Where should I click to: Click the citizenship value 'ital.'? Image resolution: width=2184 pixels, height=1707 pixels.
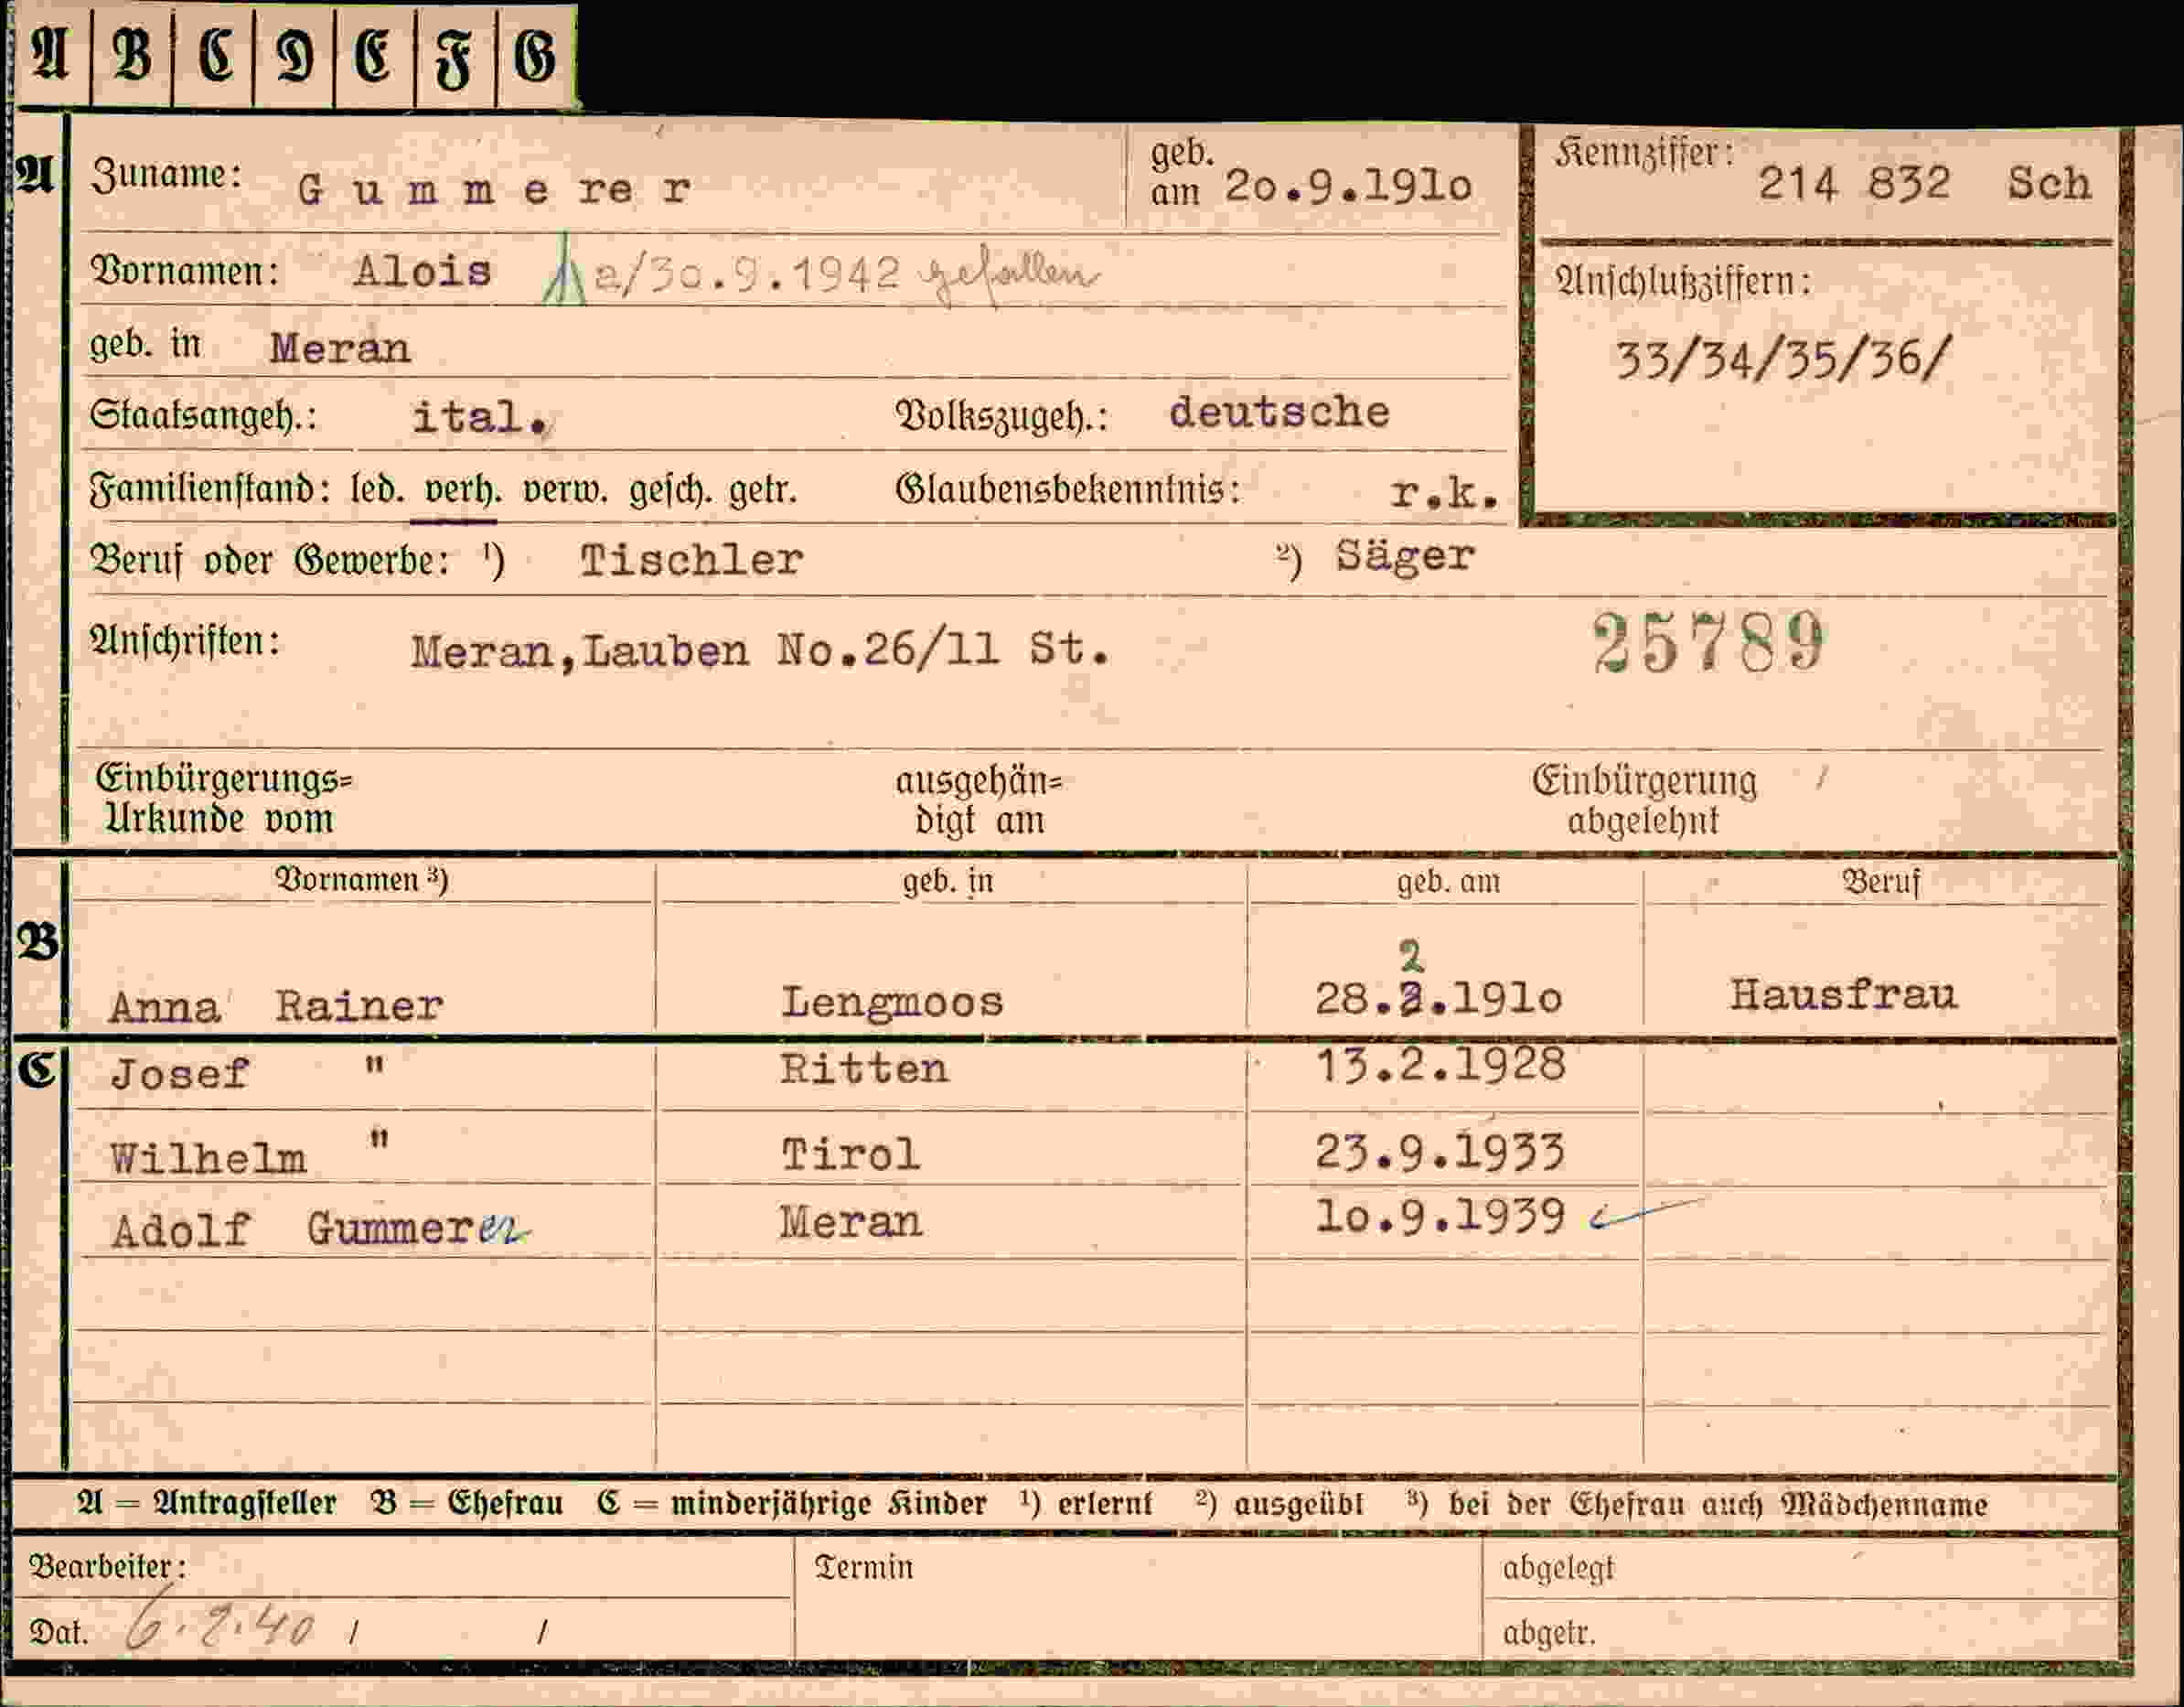(x=480, y=417)
